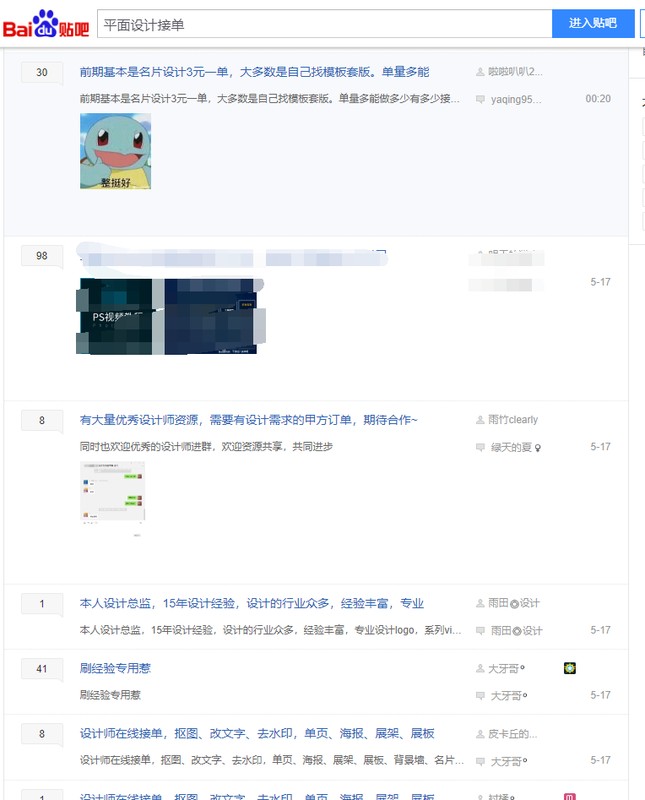Open author profile 雨竹clearly
645x800 pixels.
[513, 420]
